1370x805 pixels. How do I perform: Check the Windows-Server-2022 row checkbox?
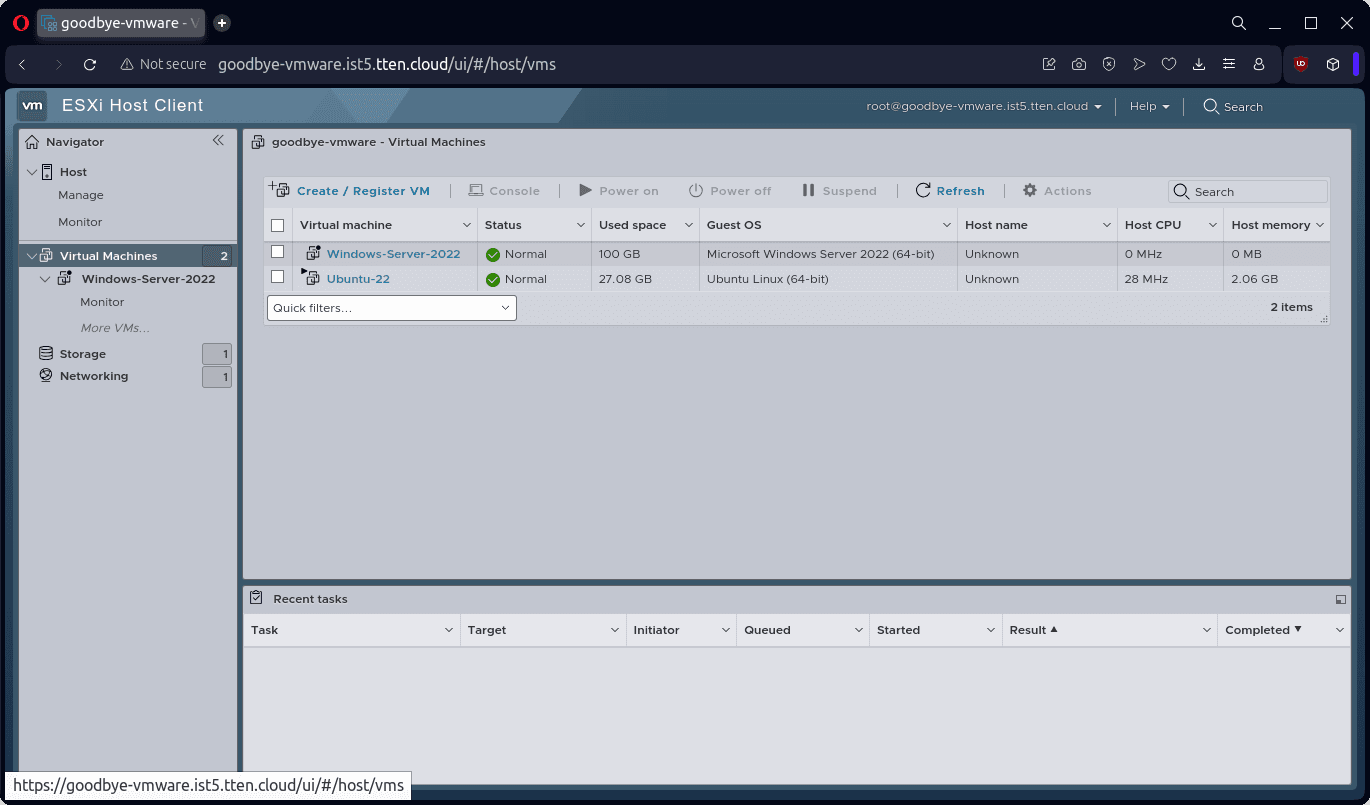278,252
